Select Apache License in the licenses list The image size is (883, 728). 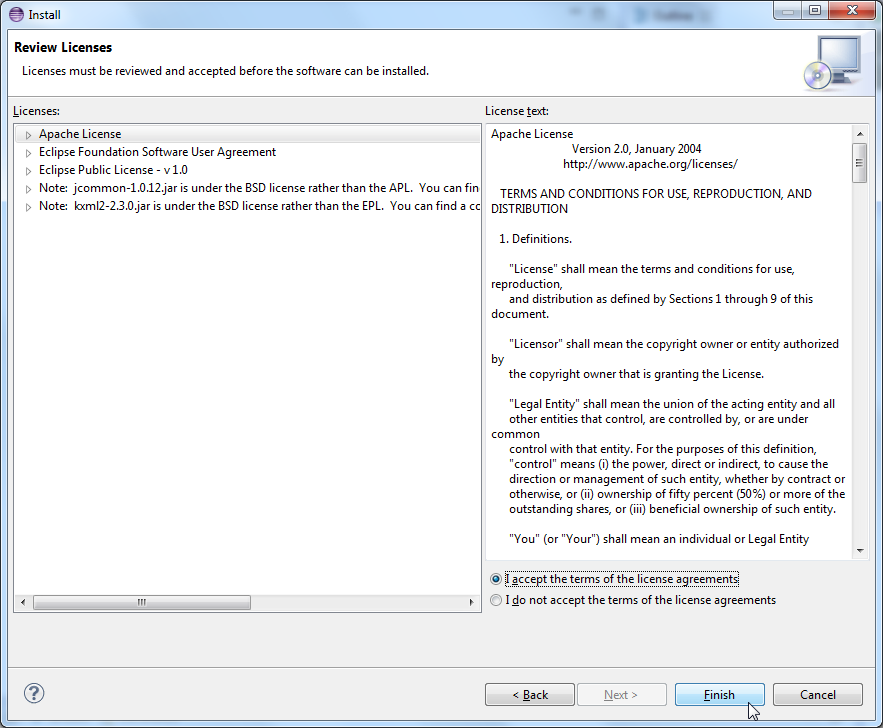click(x=248, y=134)
